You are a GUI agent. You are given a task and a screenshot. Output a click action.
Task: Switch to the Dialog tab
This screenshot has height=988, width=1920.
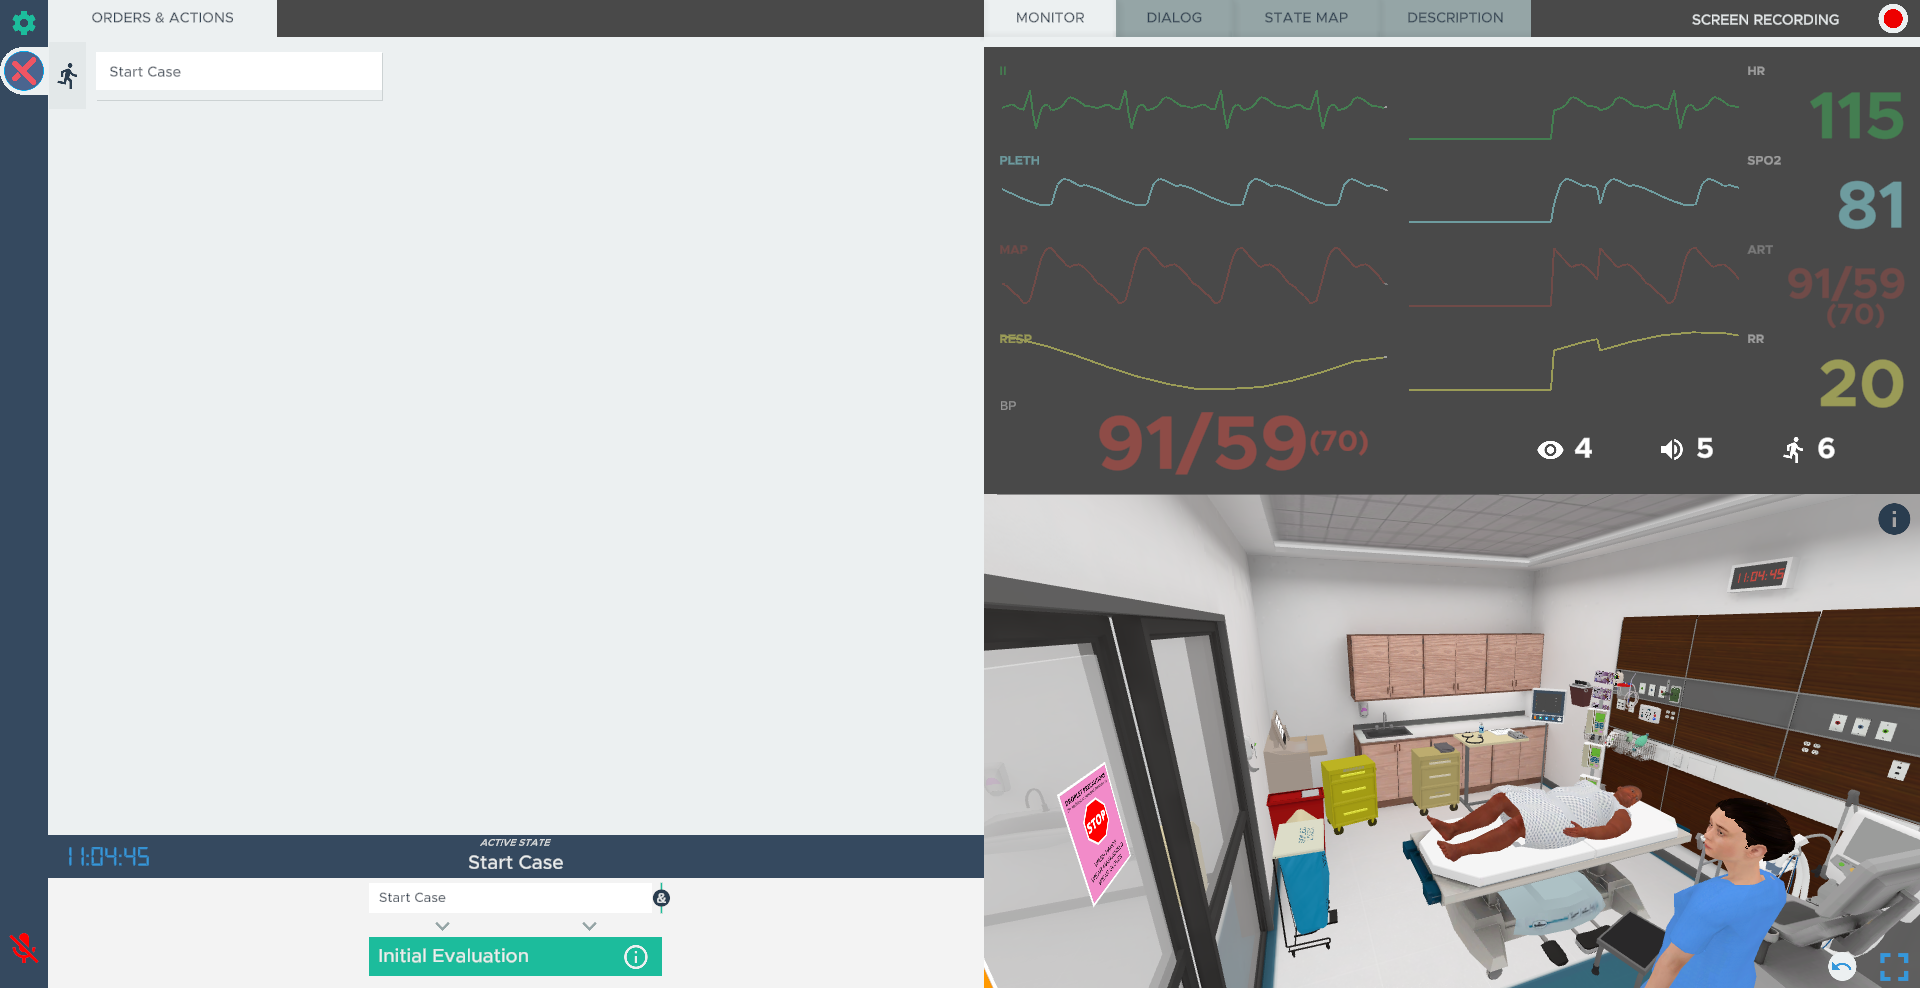[1174, 18]
